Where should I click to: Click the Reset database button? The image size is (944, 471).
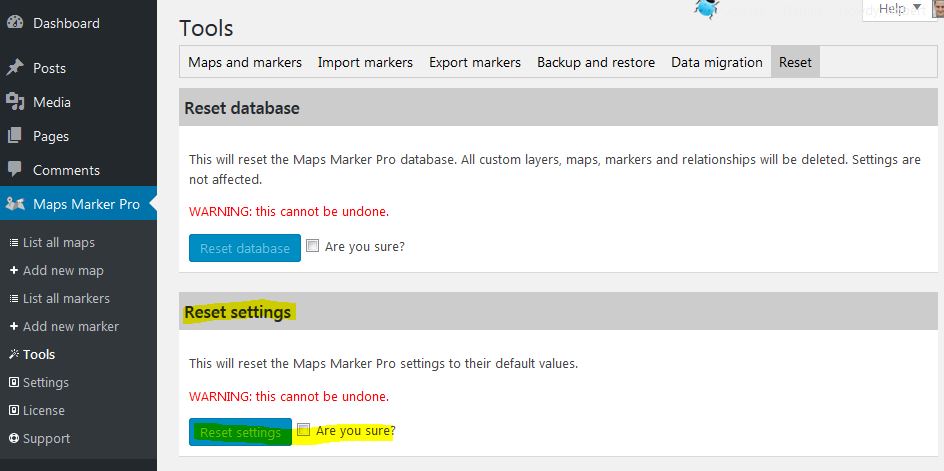tap(245, 248)
